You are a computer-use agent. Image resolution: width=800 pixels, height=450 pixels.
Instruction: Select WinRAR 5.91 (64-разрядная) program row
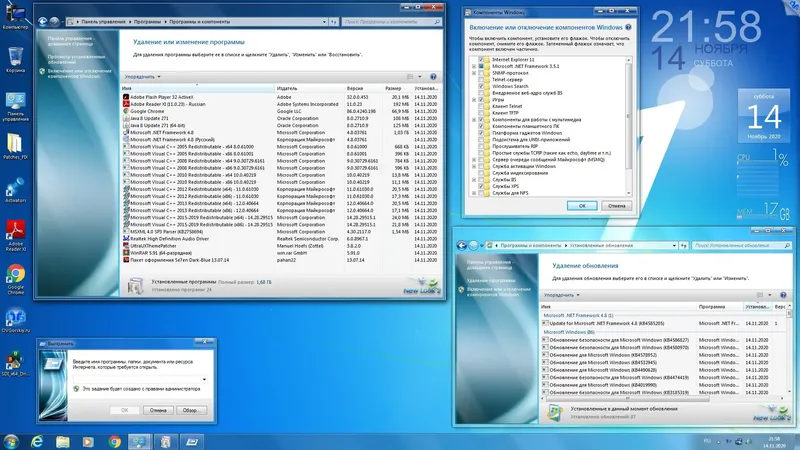(x=280, y=253)
